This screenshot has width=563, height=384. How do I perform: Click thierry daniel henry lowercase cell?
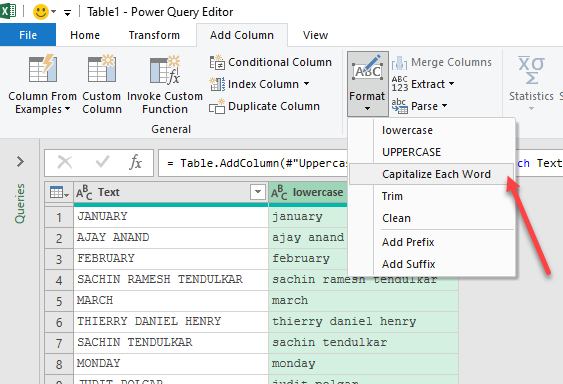363,322
